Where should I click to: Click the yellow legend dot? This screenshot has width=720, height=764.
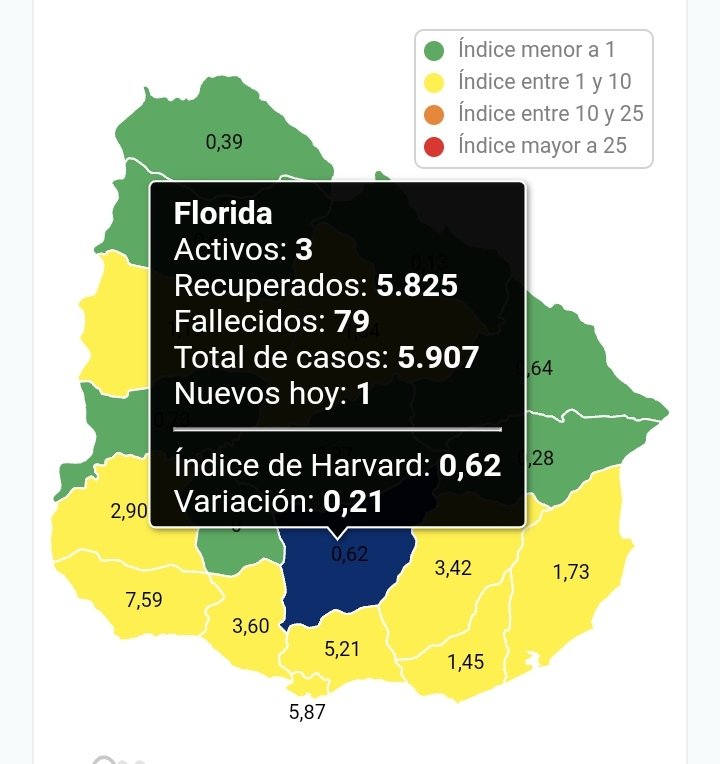[434, 82]
